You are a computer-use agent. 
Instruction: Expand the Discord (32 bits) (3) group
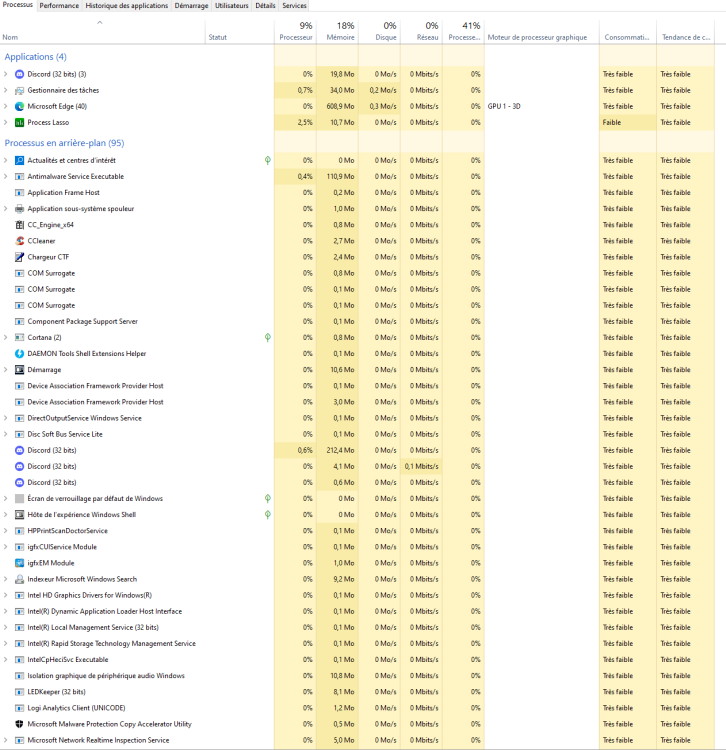pos(6,74)
